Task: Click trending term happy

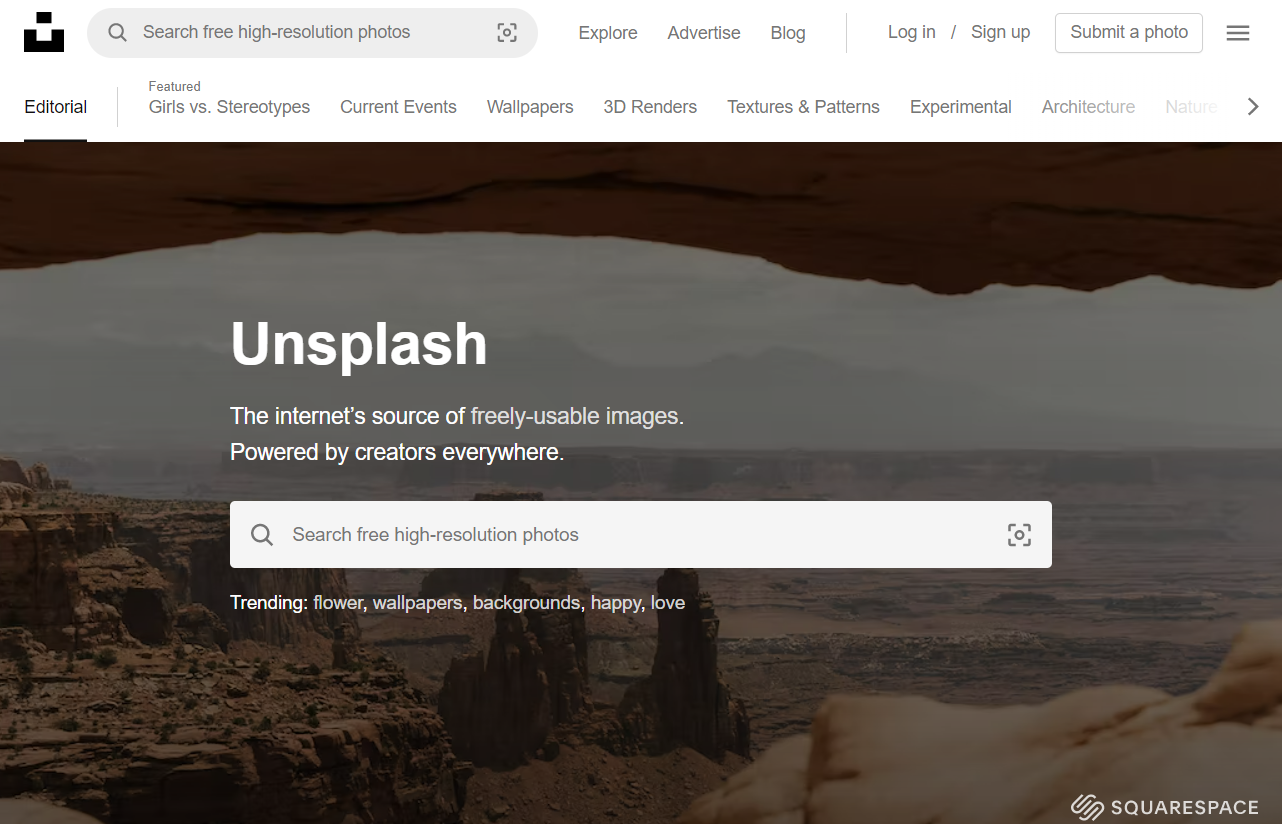Action: (x=616, y=603)
